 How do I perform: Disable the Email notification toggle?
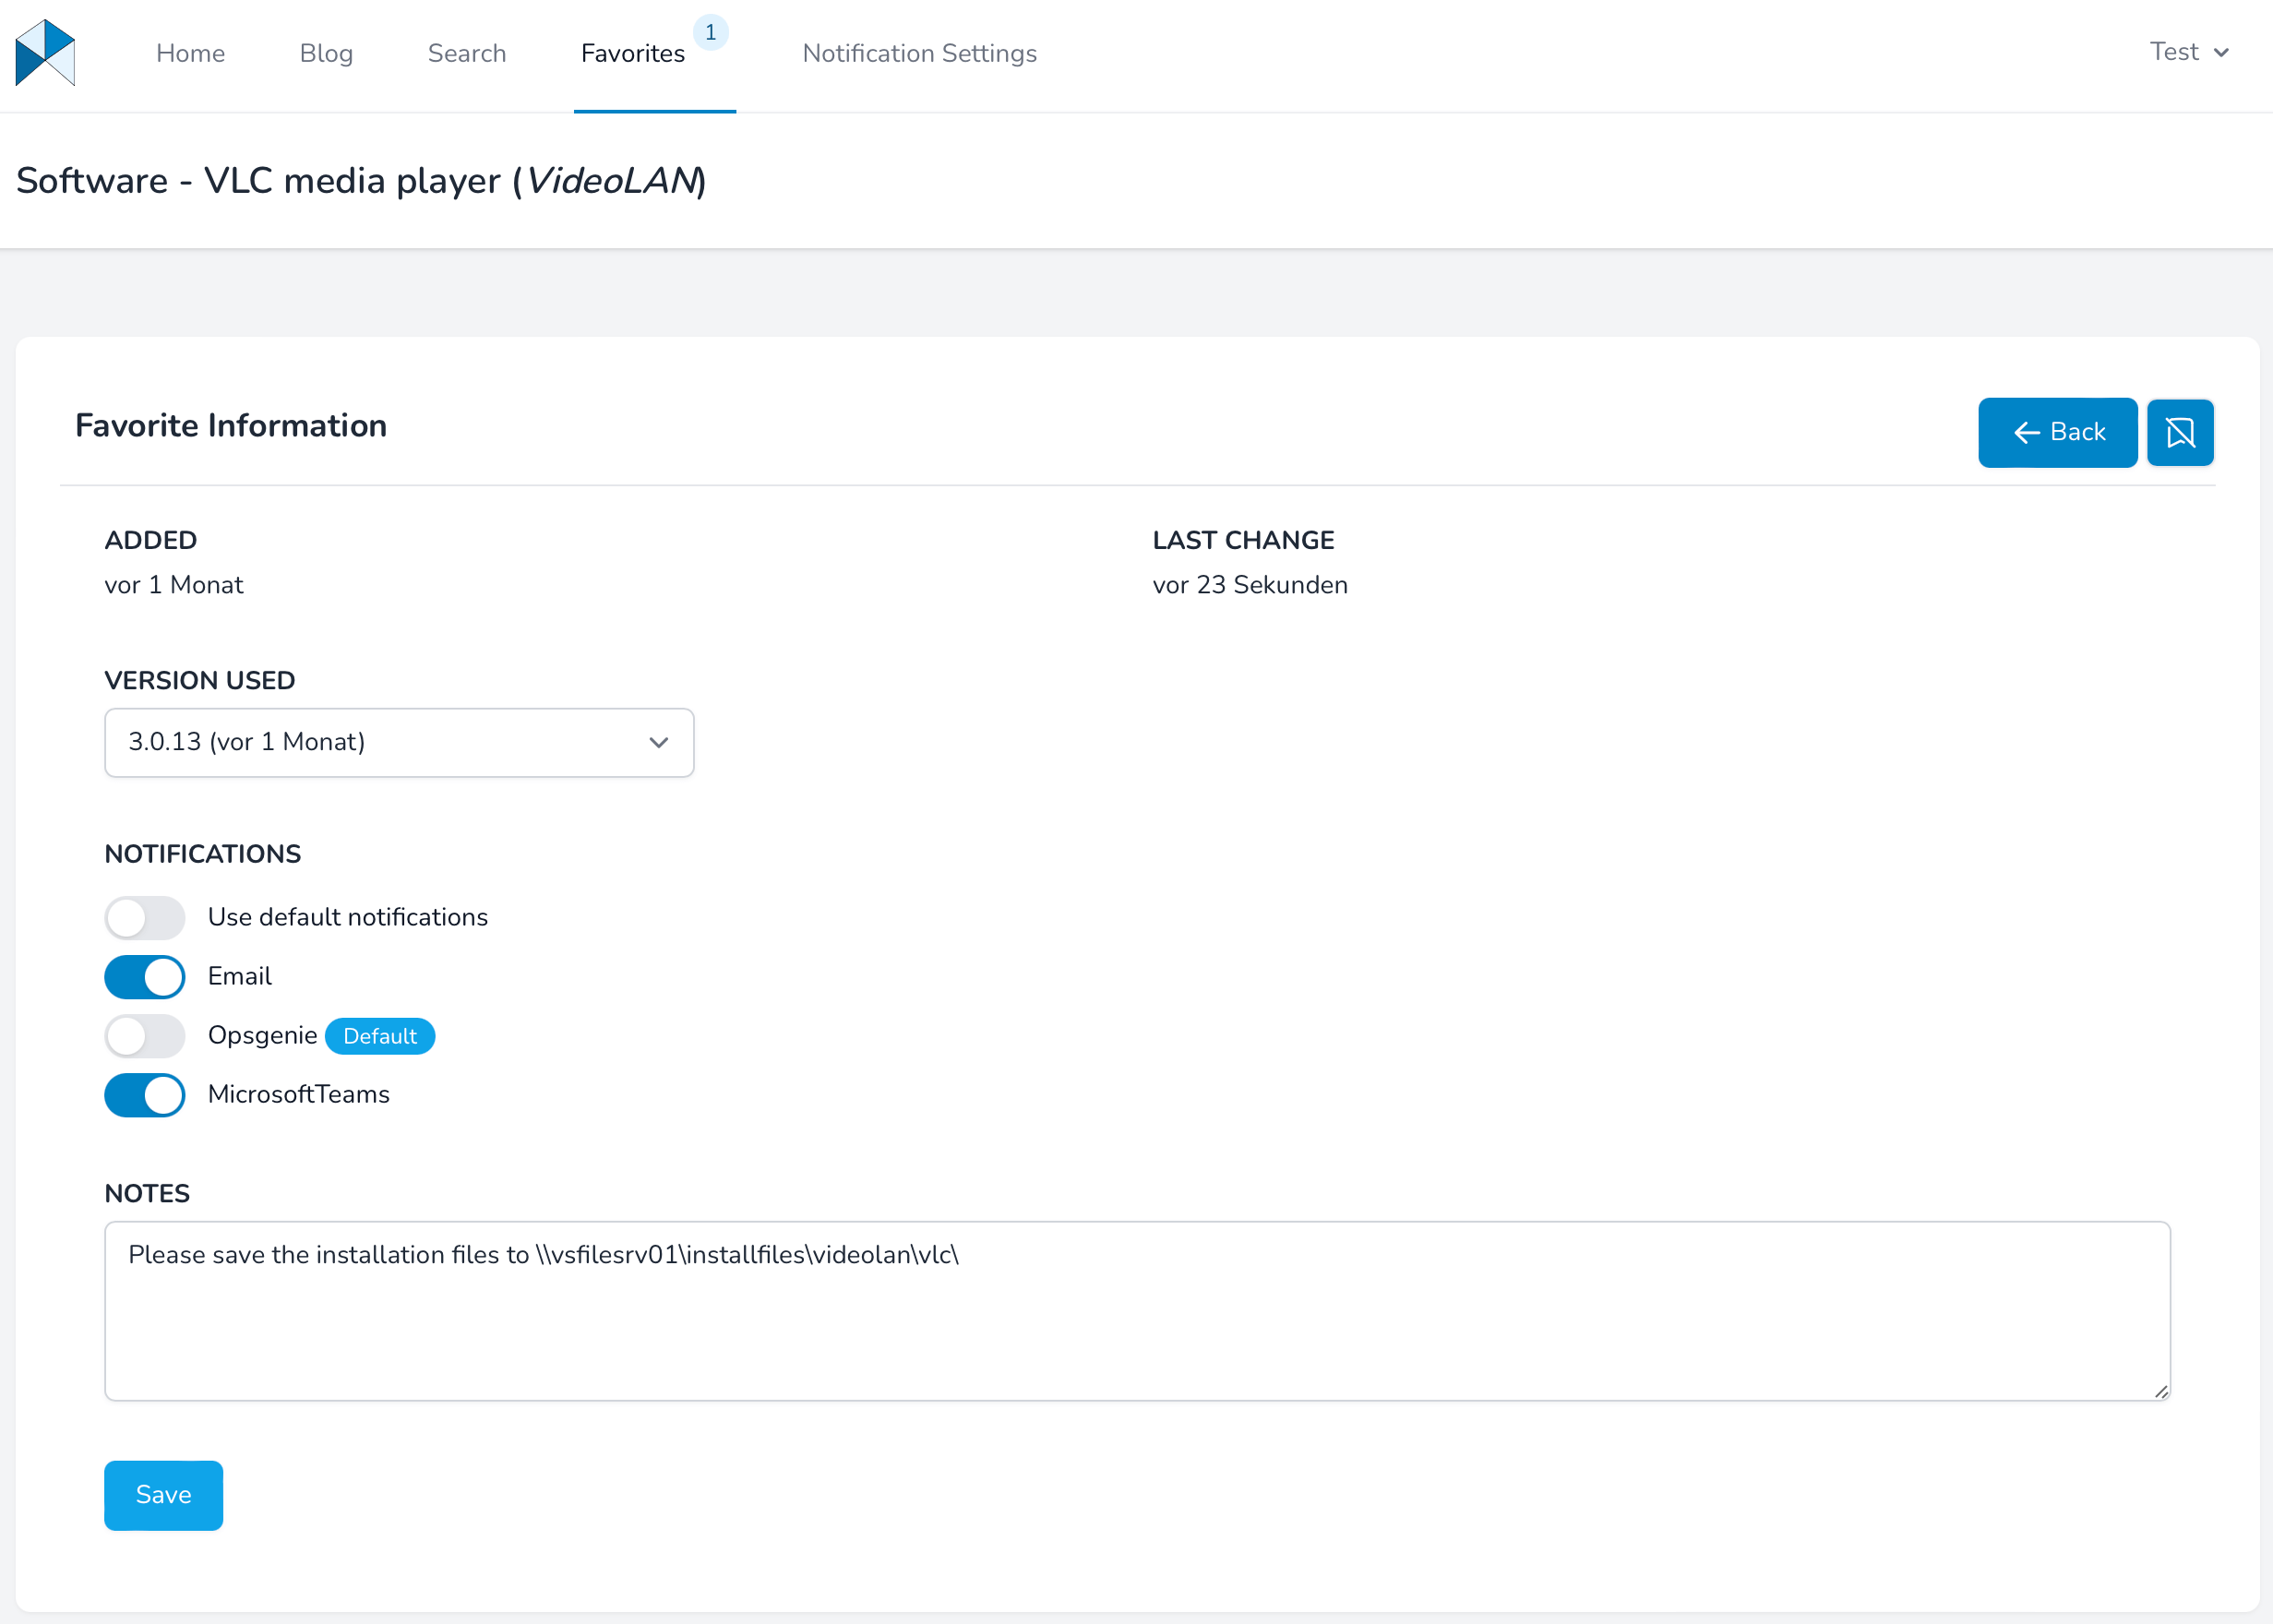coord(145,977)
